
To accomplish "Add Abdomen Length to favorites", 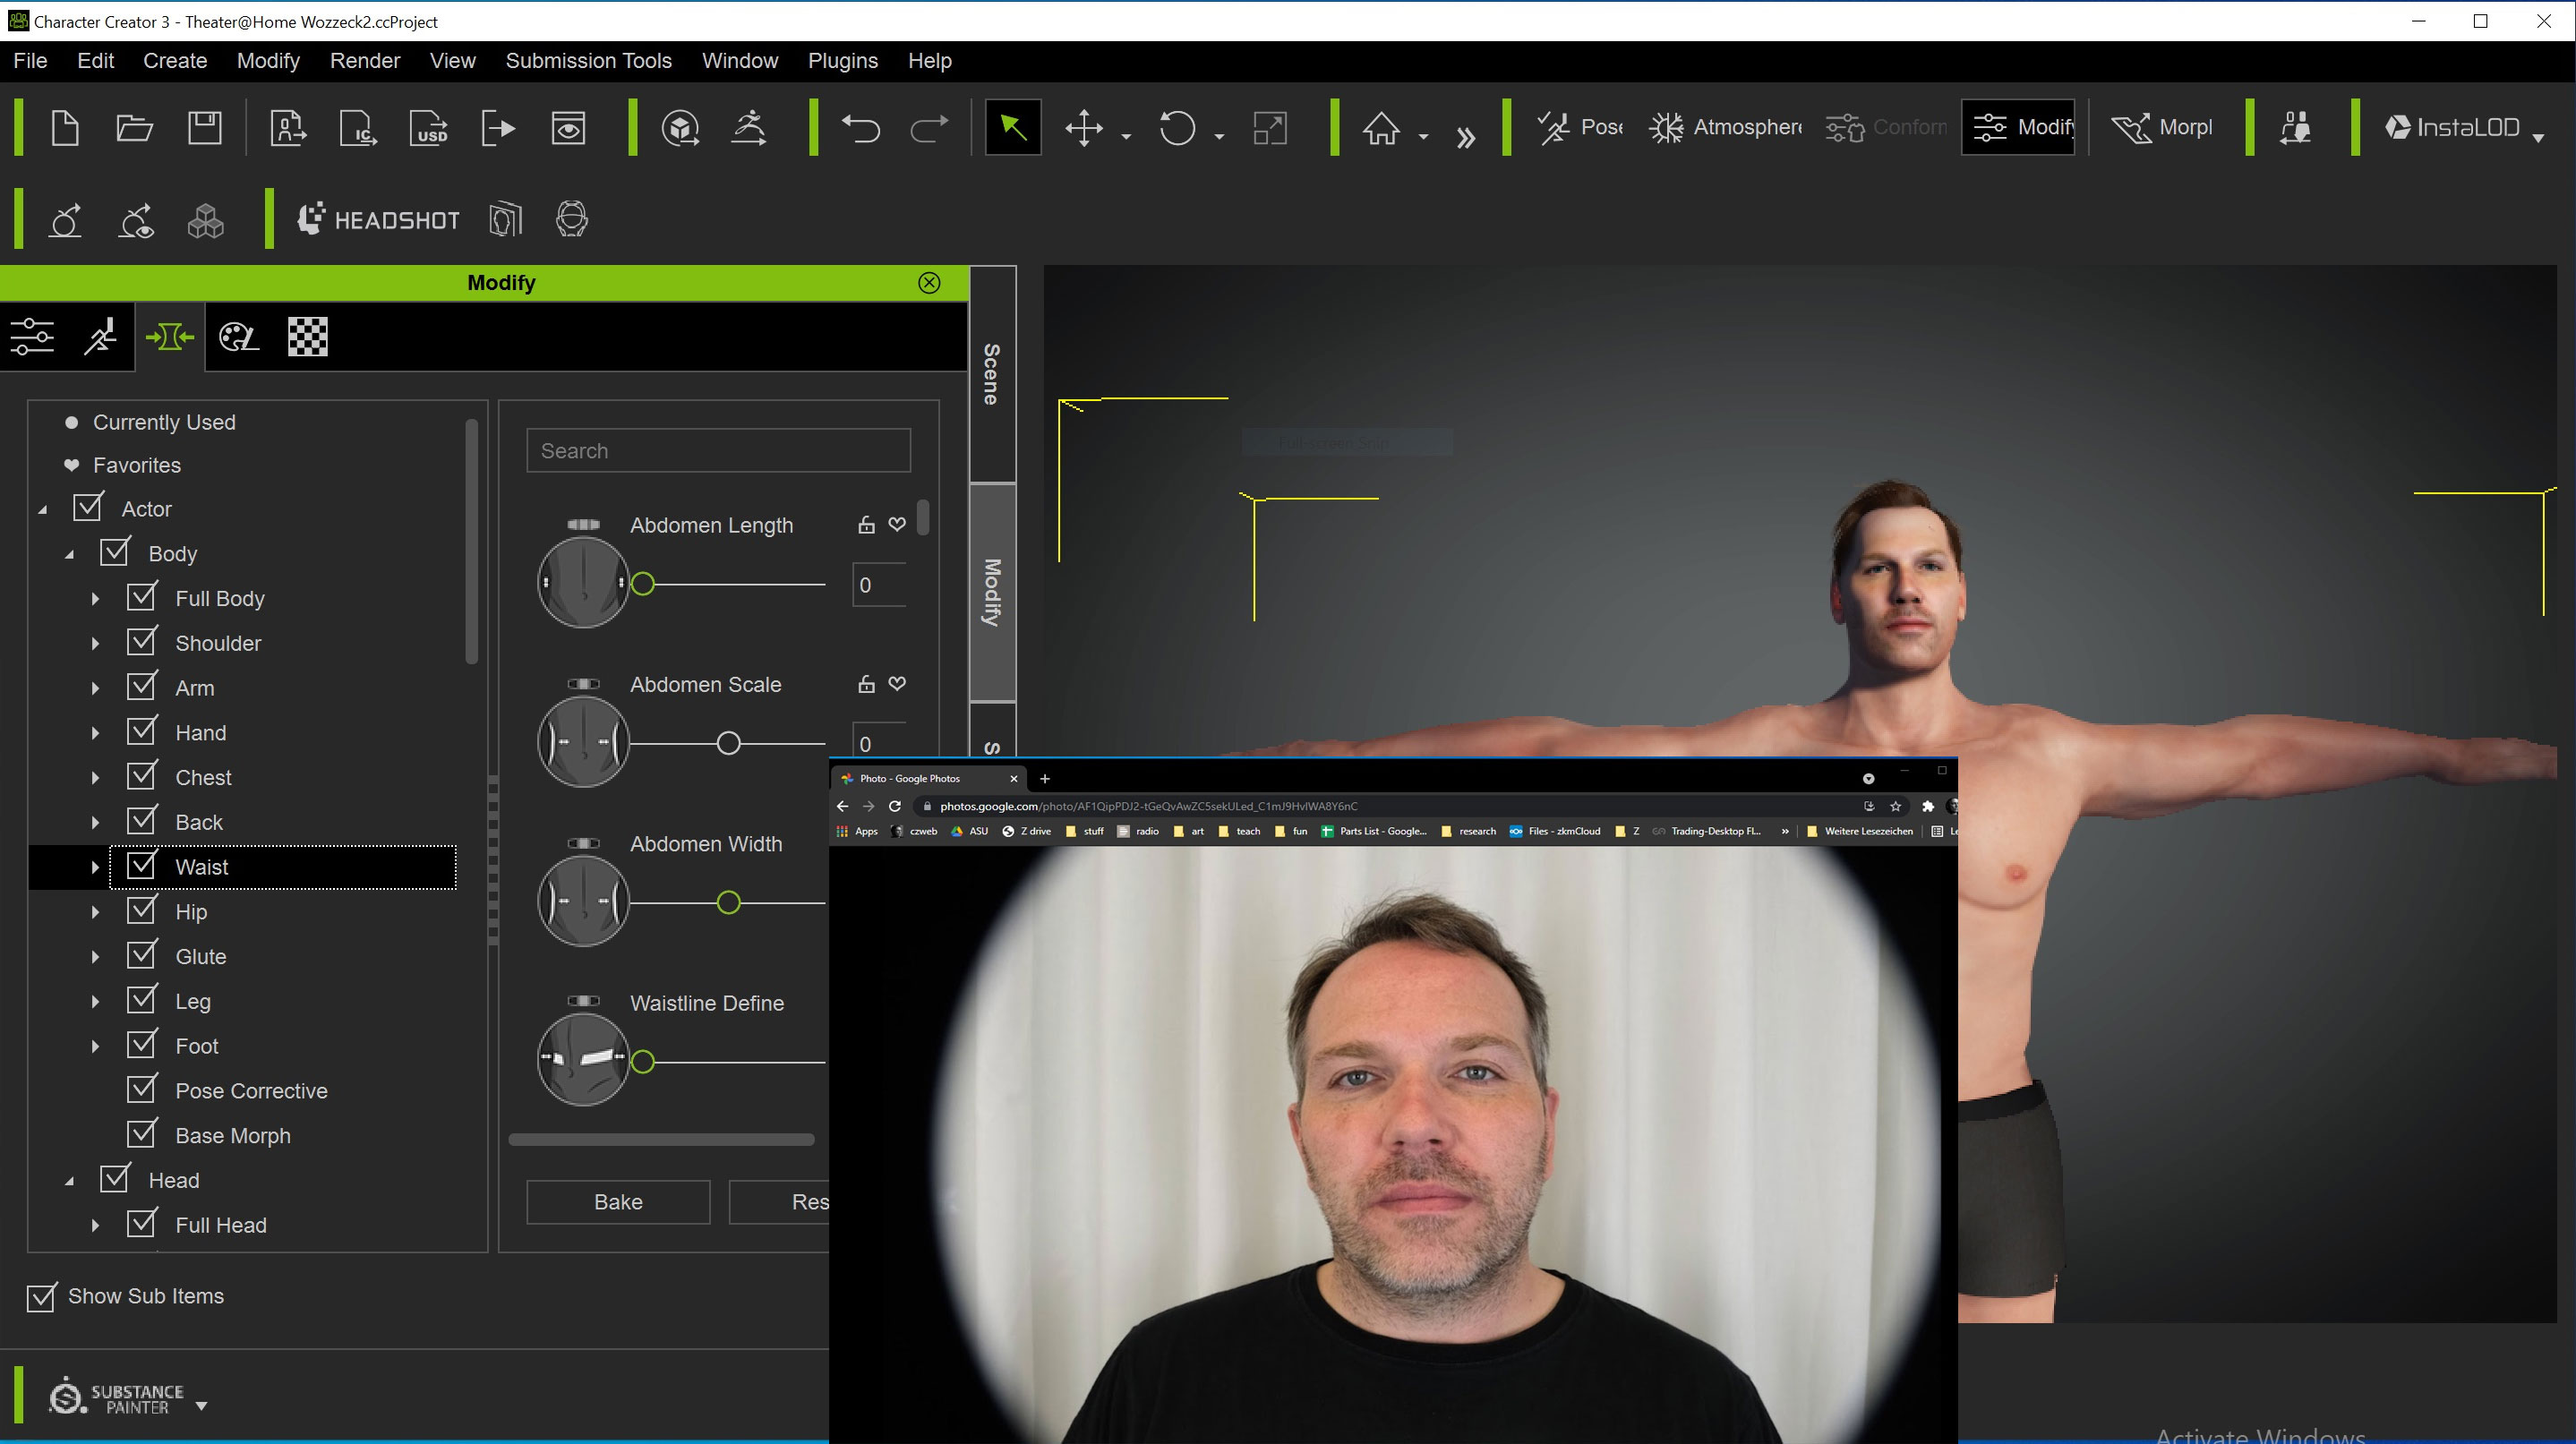I will [897, 524].
